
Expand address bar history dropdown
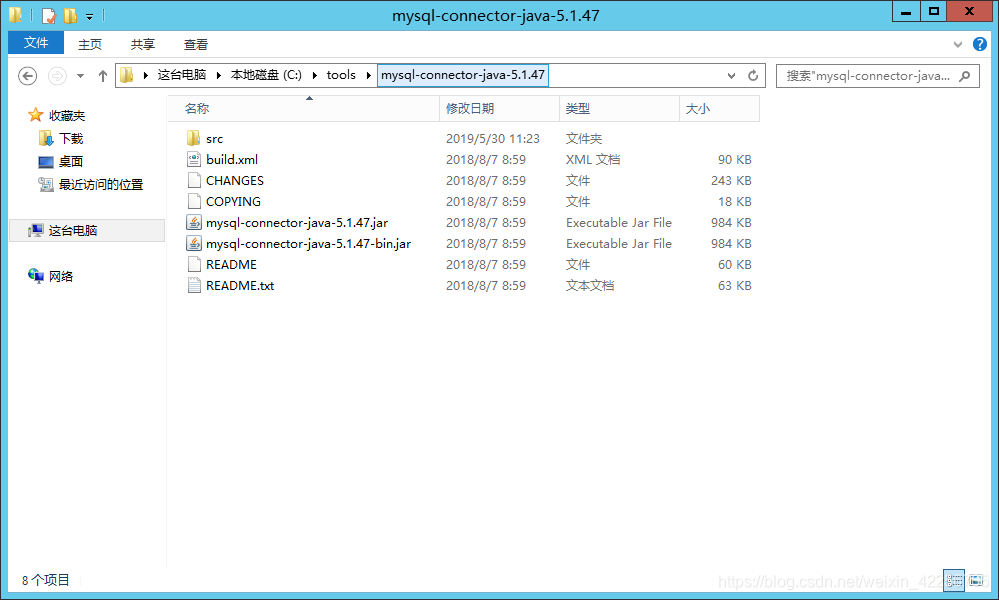[x=731, y=76]
